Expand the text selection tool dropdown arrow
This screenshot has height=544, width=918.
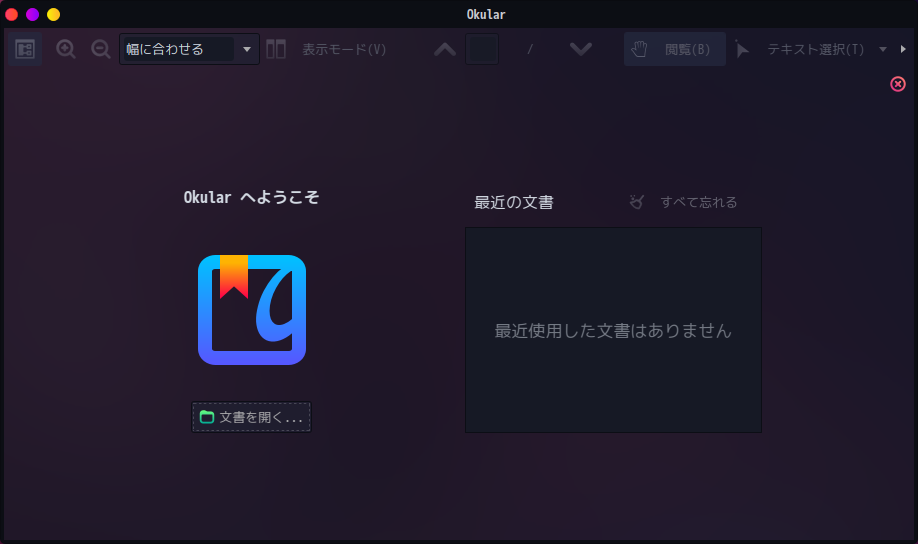pyautogui.click(x=883, y=49)
